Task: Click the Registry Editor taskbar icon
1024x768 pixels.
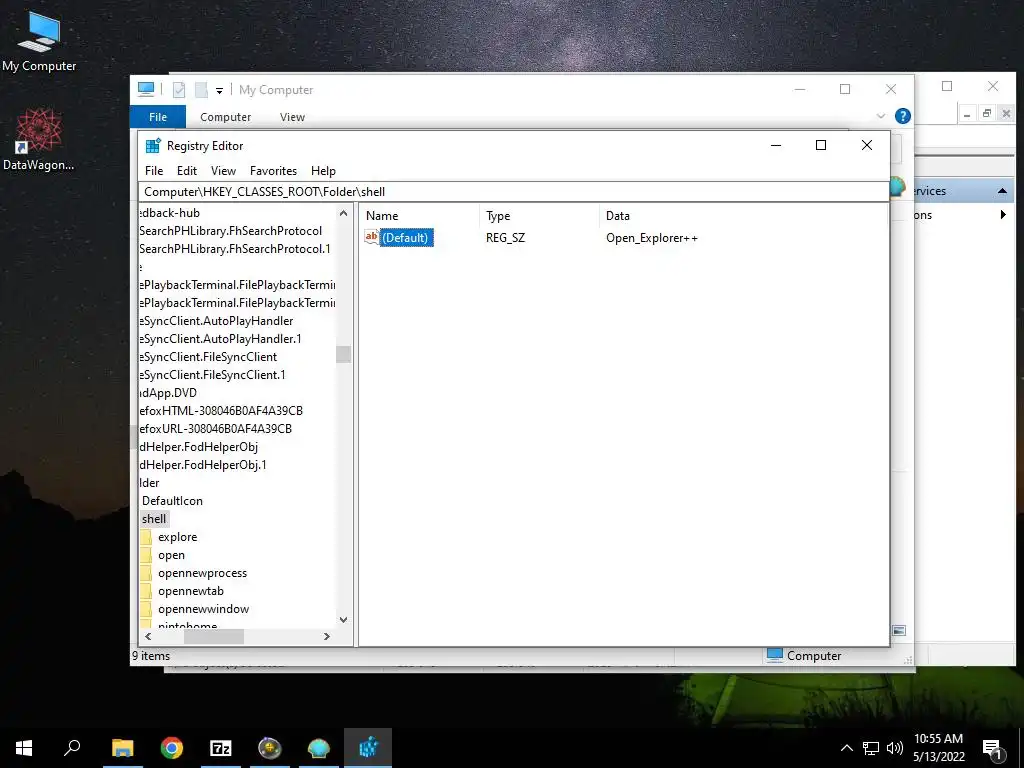Action: click(368, 748)
